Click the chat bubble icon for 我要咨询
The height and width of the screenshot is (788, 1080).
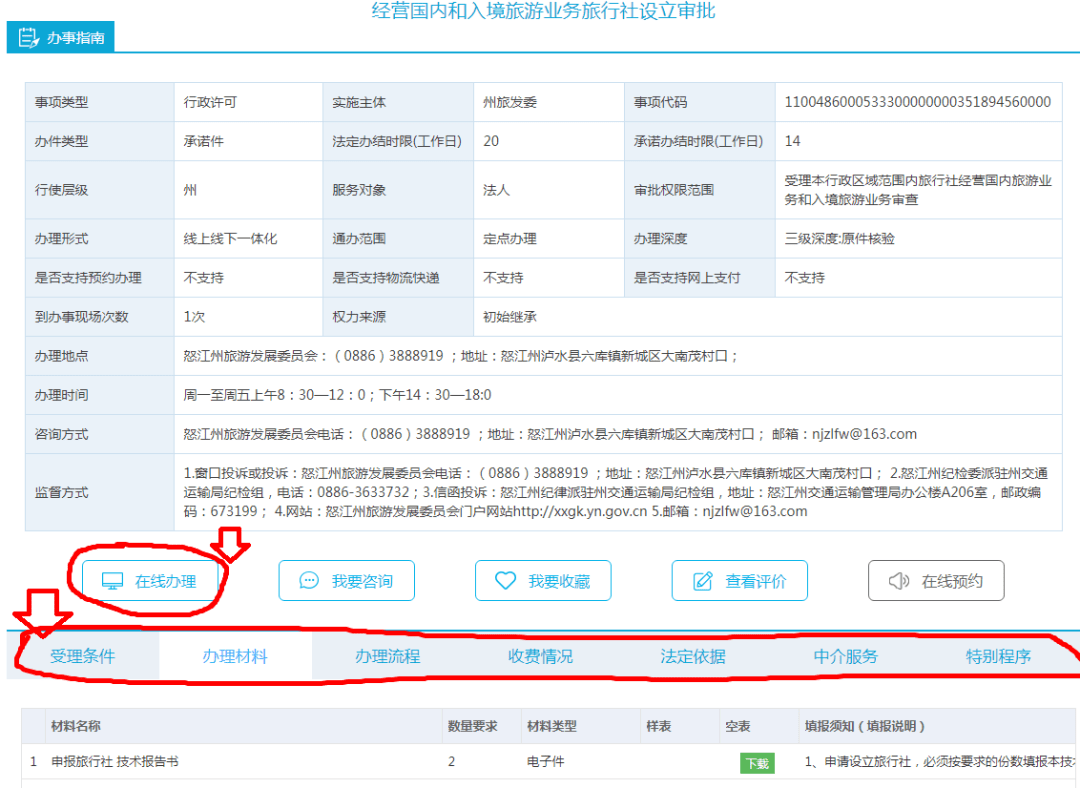click(309, 581)
